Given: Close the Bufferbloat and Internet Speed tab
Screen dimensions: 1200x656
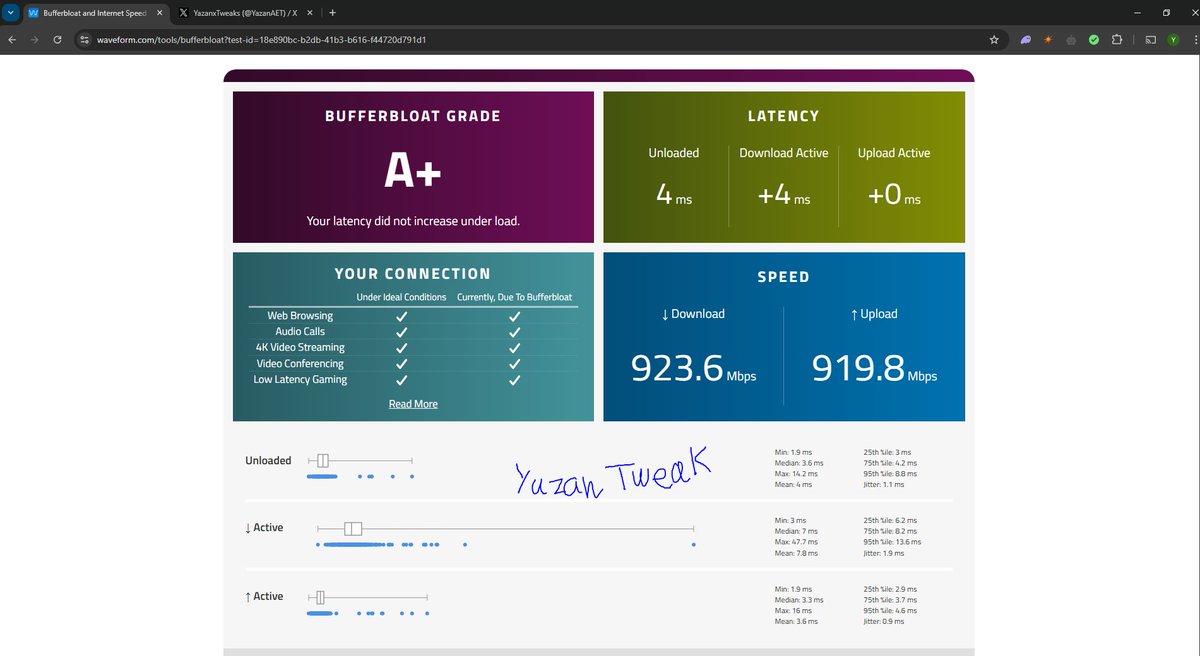Looking at the screenshot, I should point(159,13).
